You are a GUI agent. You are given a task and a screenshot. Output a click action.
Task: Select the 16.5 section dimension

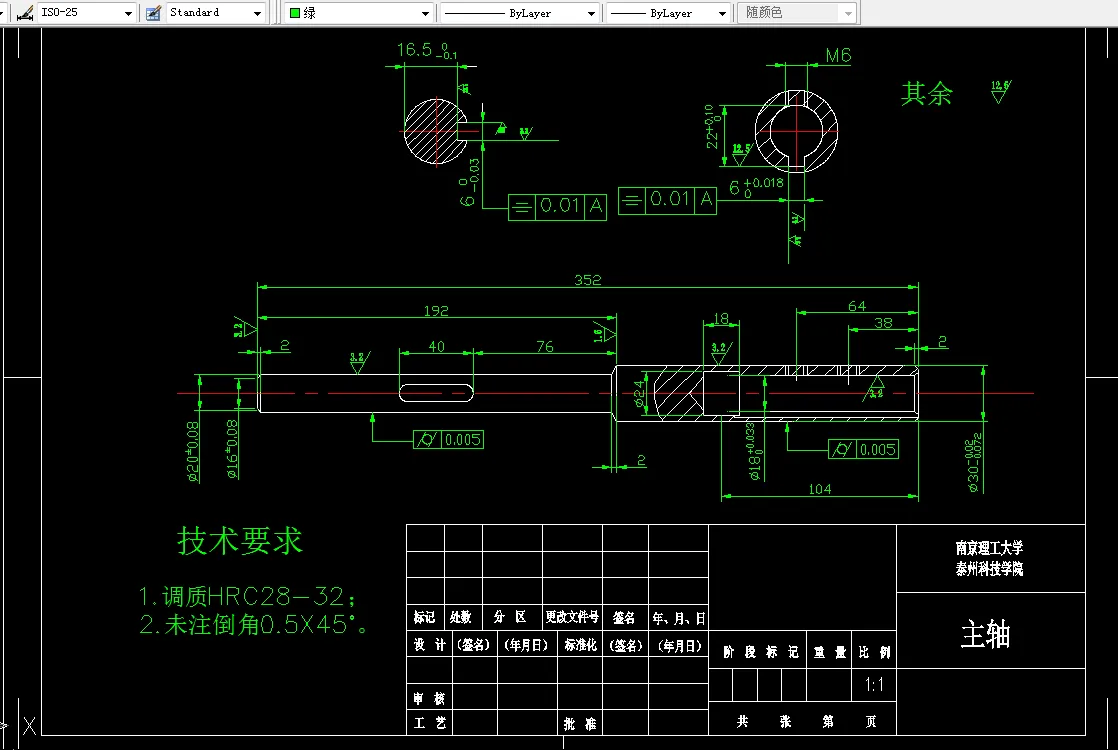427,50
